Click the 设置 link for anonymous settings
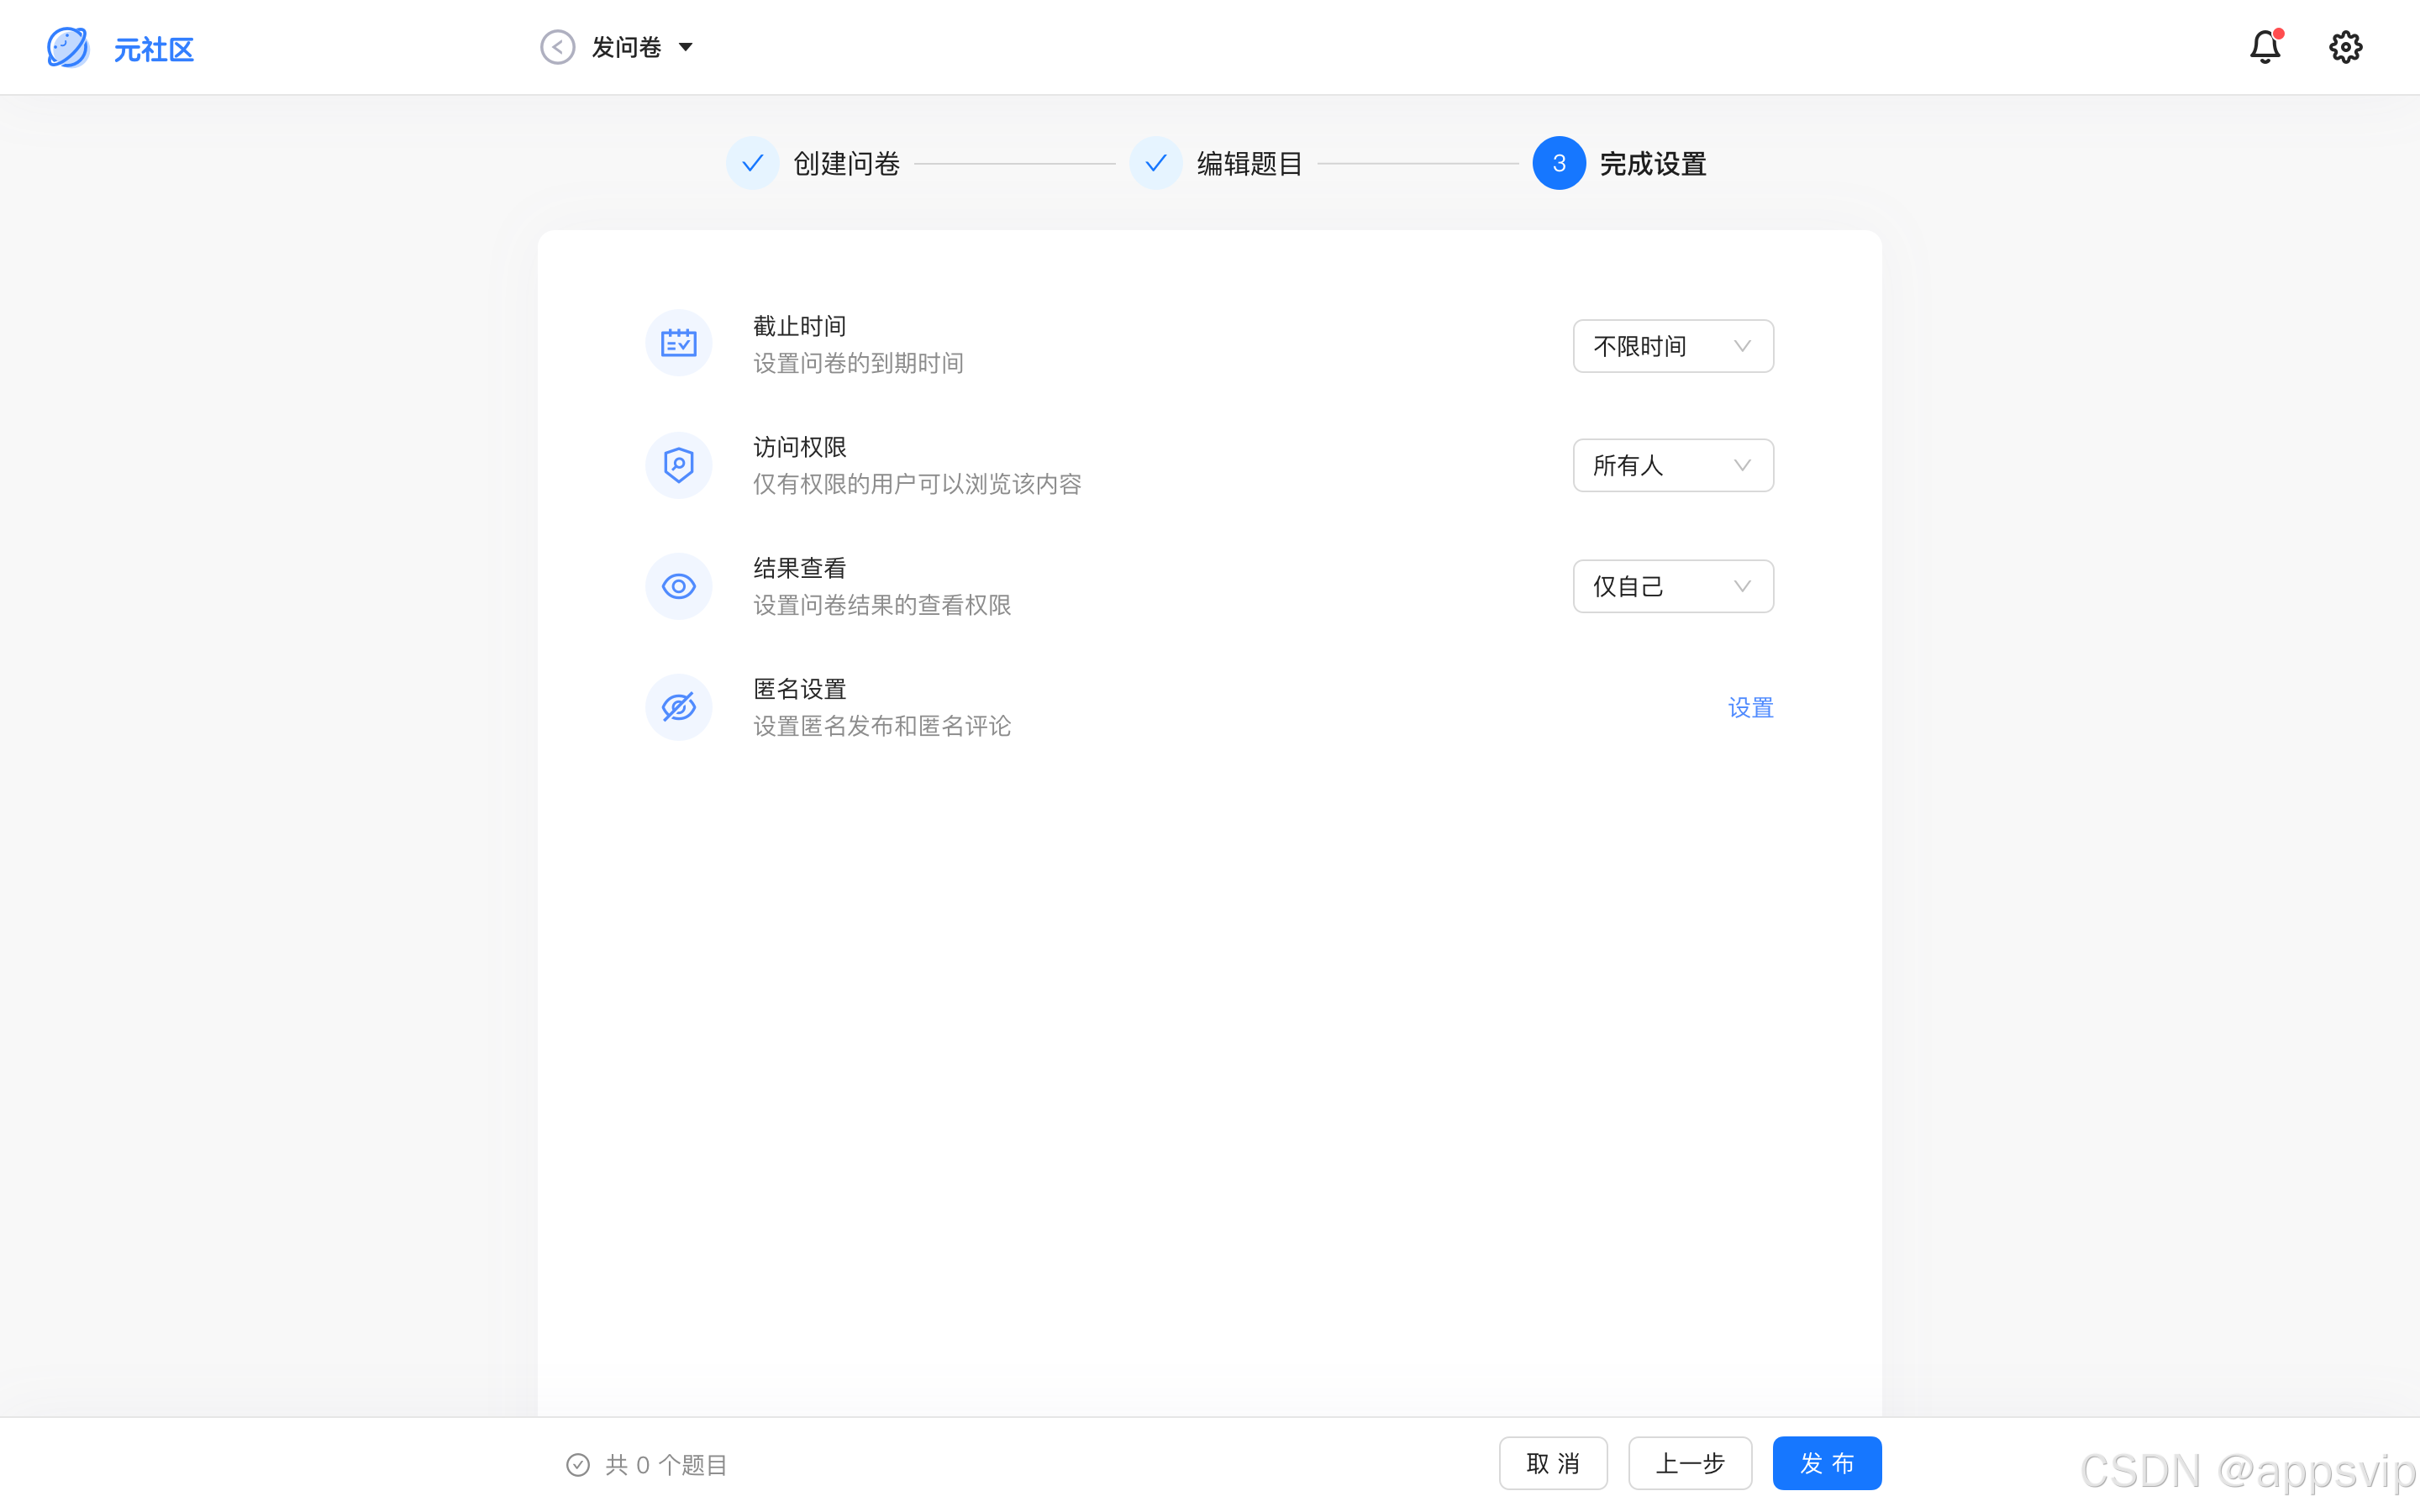Image resolution: width=2420 pixels, height=1512 pixels. point(1750,708)
